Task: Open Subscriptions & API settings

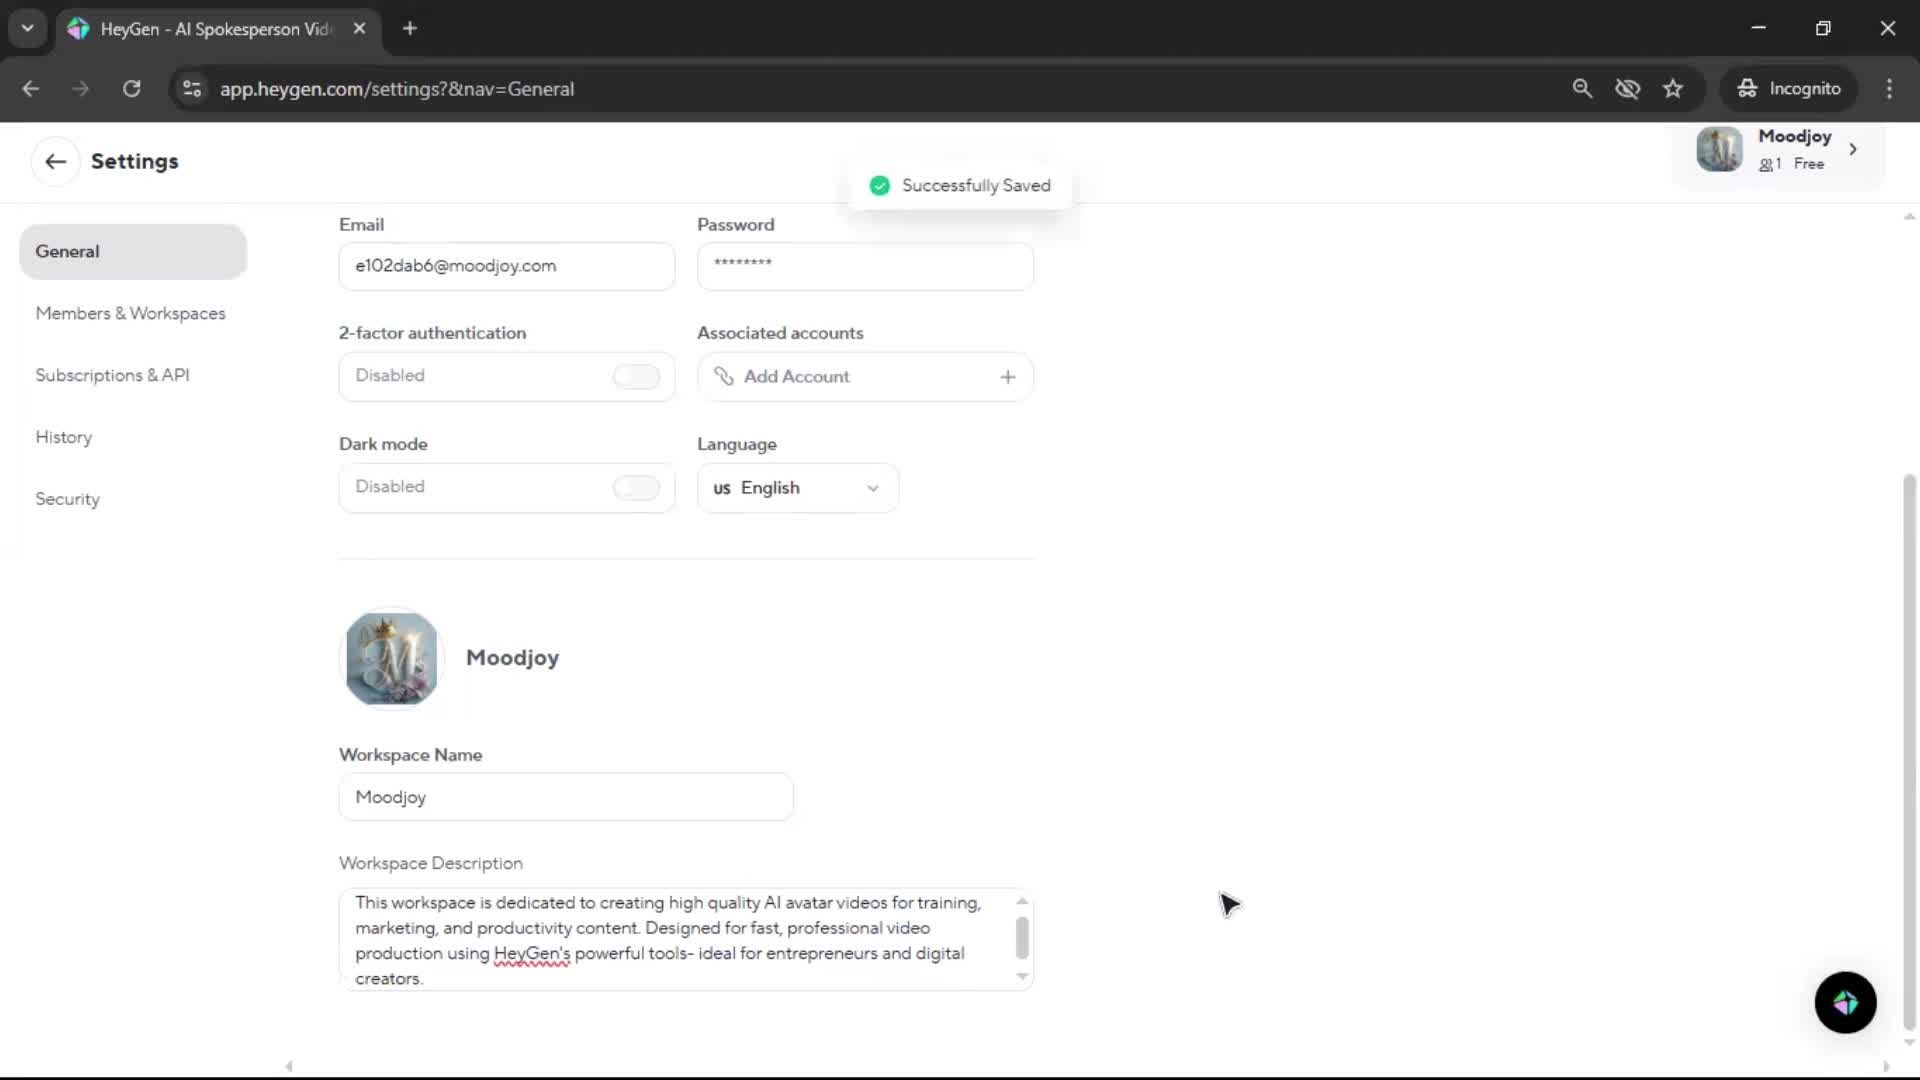Action: click(112, 375)
